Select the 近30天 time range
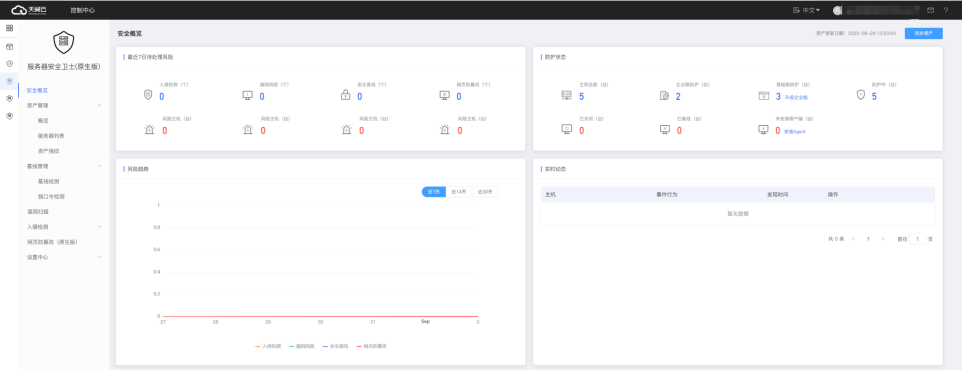This screenshot has height=371, width=963. click(485, 192)
